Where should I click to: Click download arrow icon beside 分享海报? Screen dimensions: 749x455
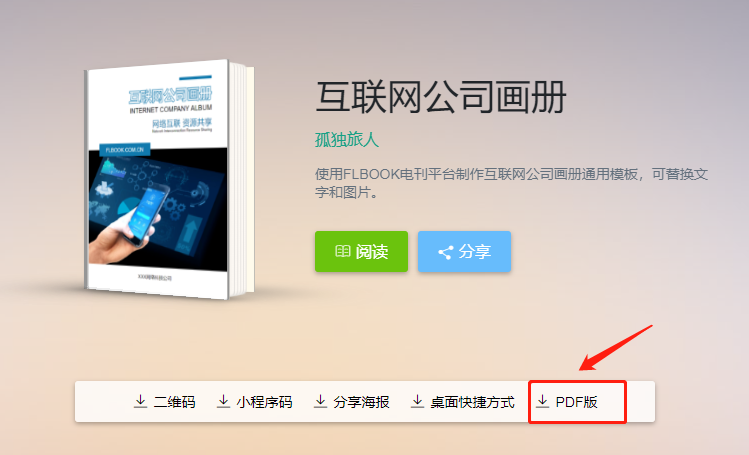click(x=320, y=402)
